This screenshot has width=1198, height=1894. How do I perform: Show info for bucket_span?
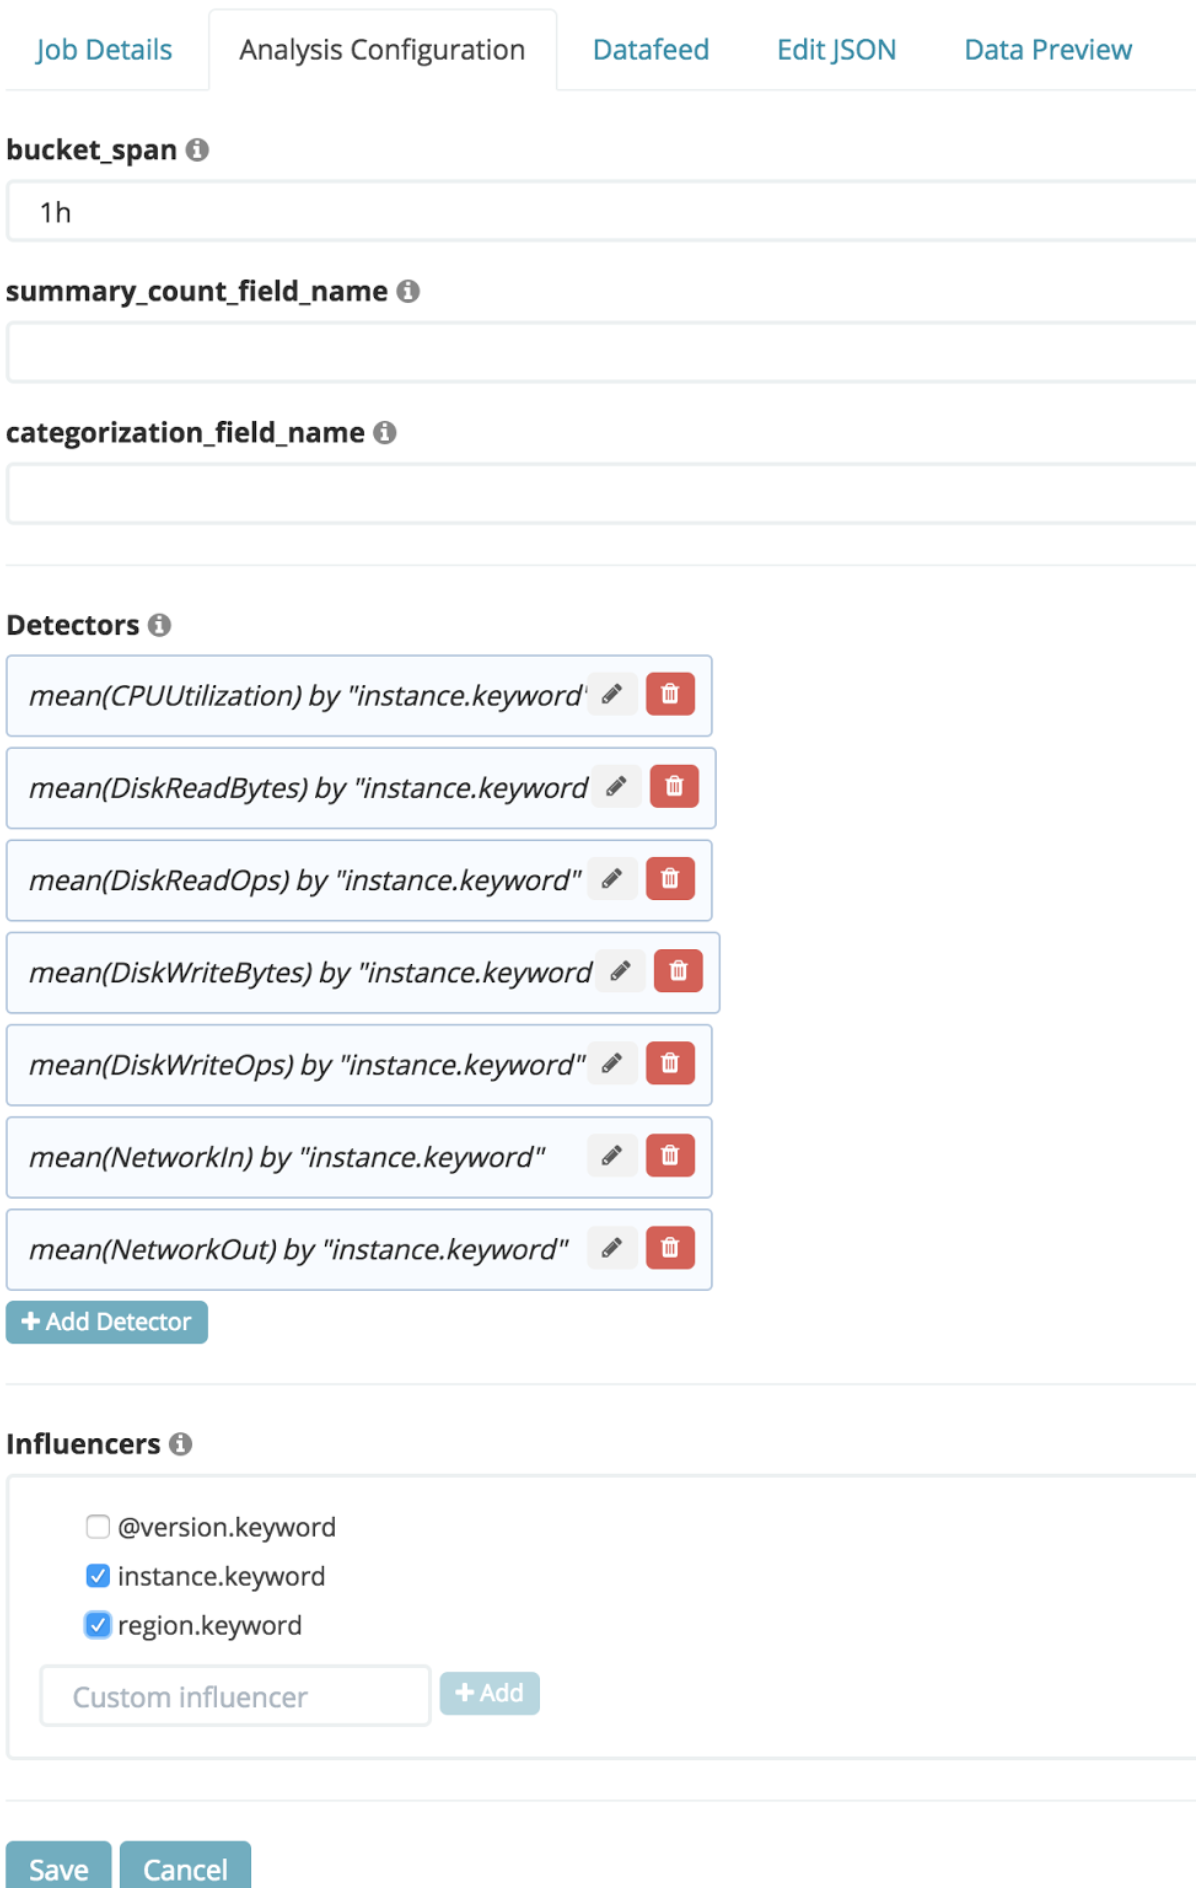click(x=198, y=150)
